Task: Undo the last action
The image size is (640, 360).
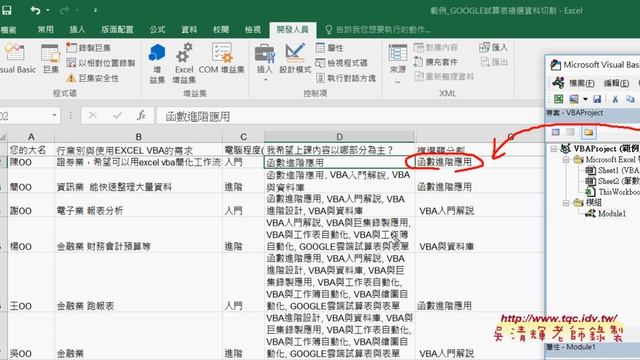Action: pos(35,10)
